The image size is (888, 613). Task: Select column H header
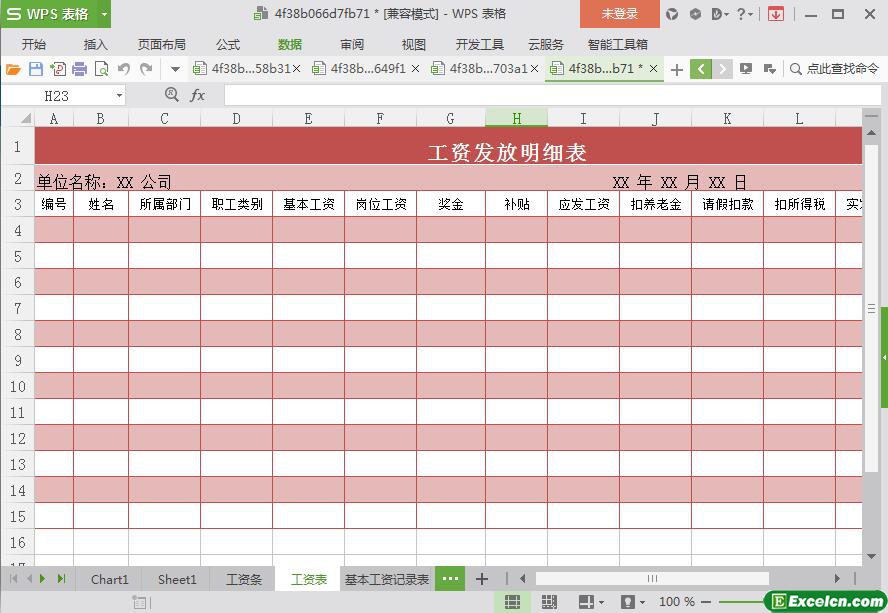pyautogui.click(x=516, y=118)
